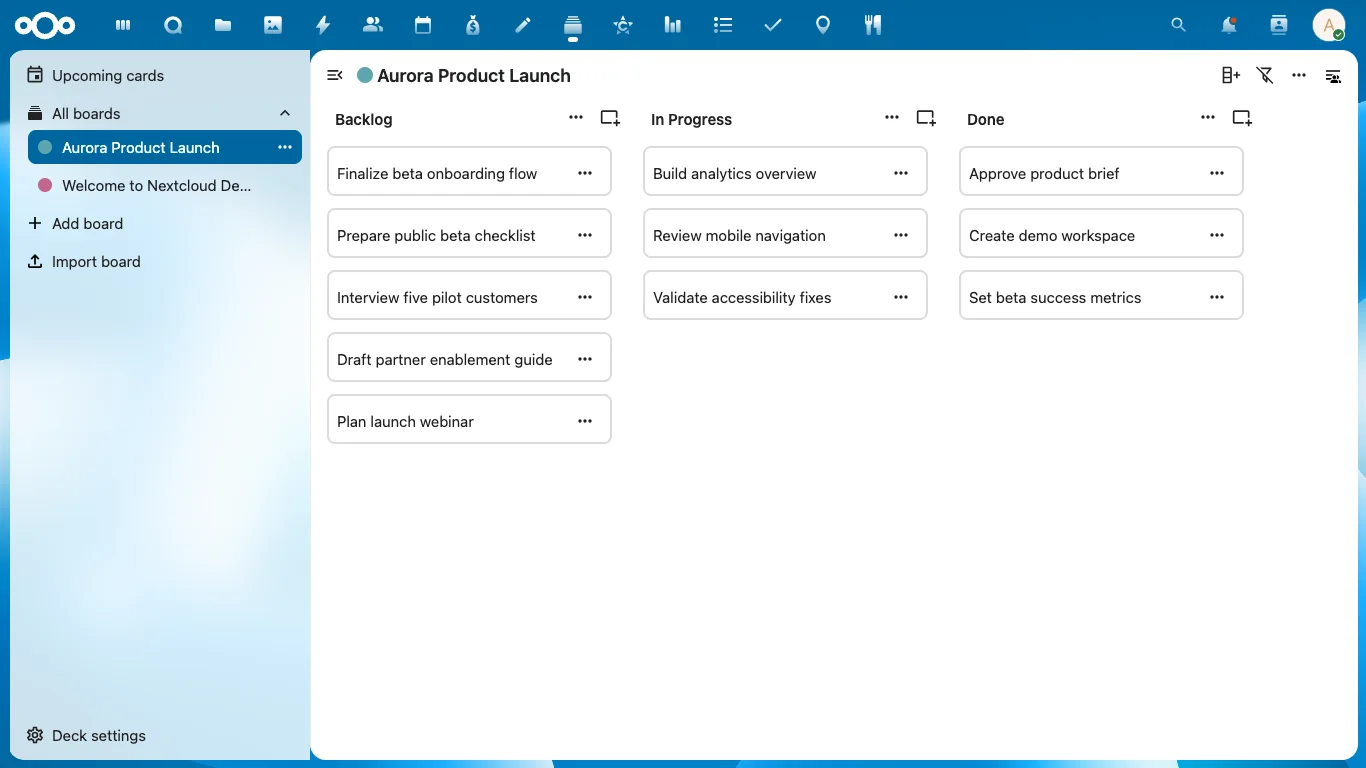This screenshot has width=1366, height=768.
Task: Open the Files folder icon
Action: click(223, 25)
